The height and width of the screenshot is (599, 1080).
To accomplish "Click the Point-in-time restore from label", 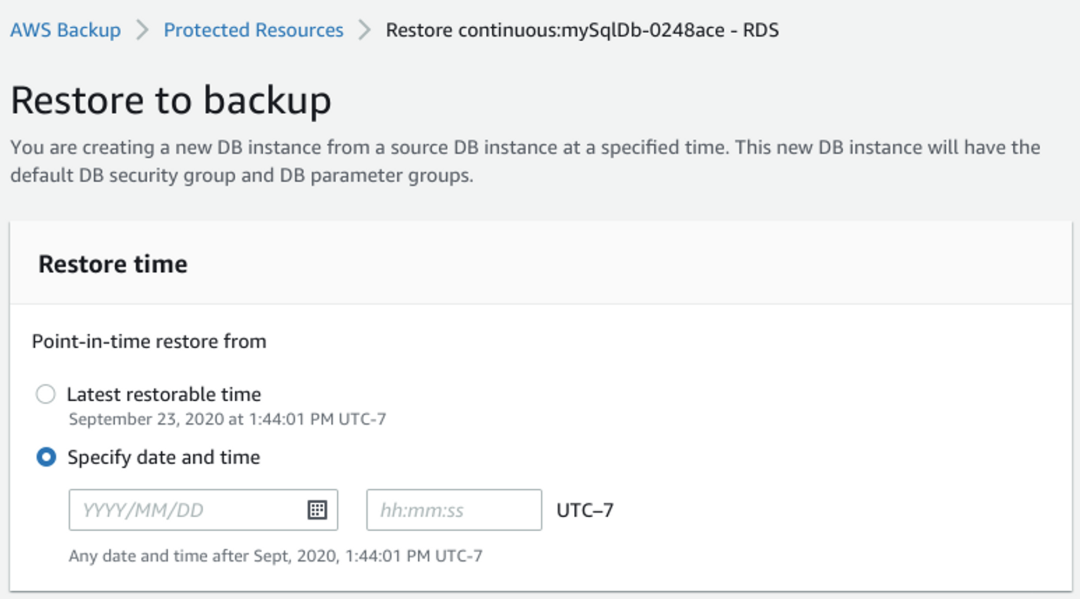I will (149, 341).
